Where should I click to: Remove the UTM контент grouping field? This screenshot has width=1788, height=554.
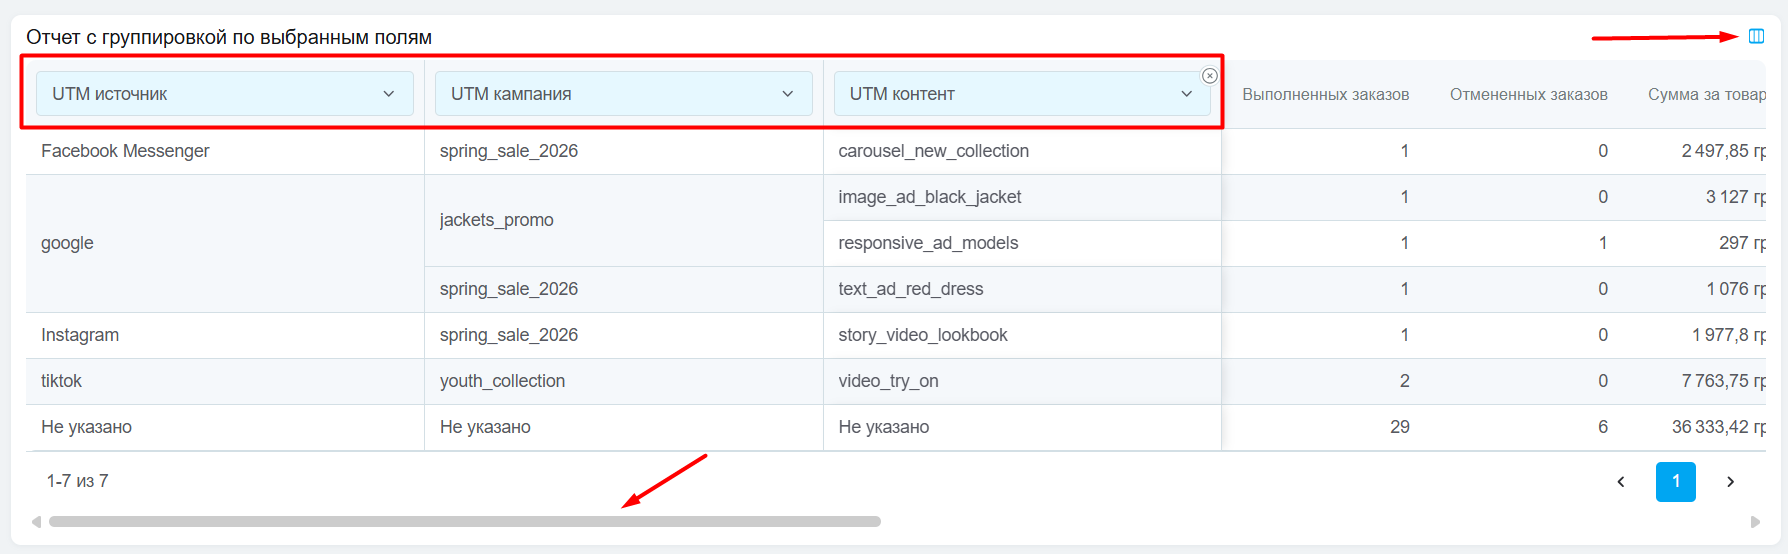click(x=1209, y=76)
